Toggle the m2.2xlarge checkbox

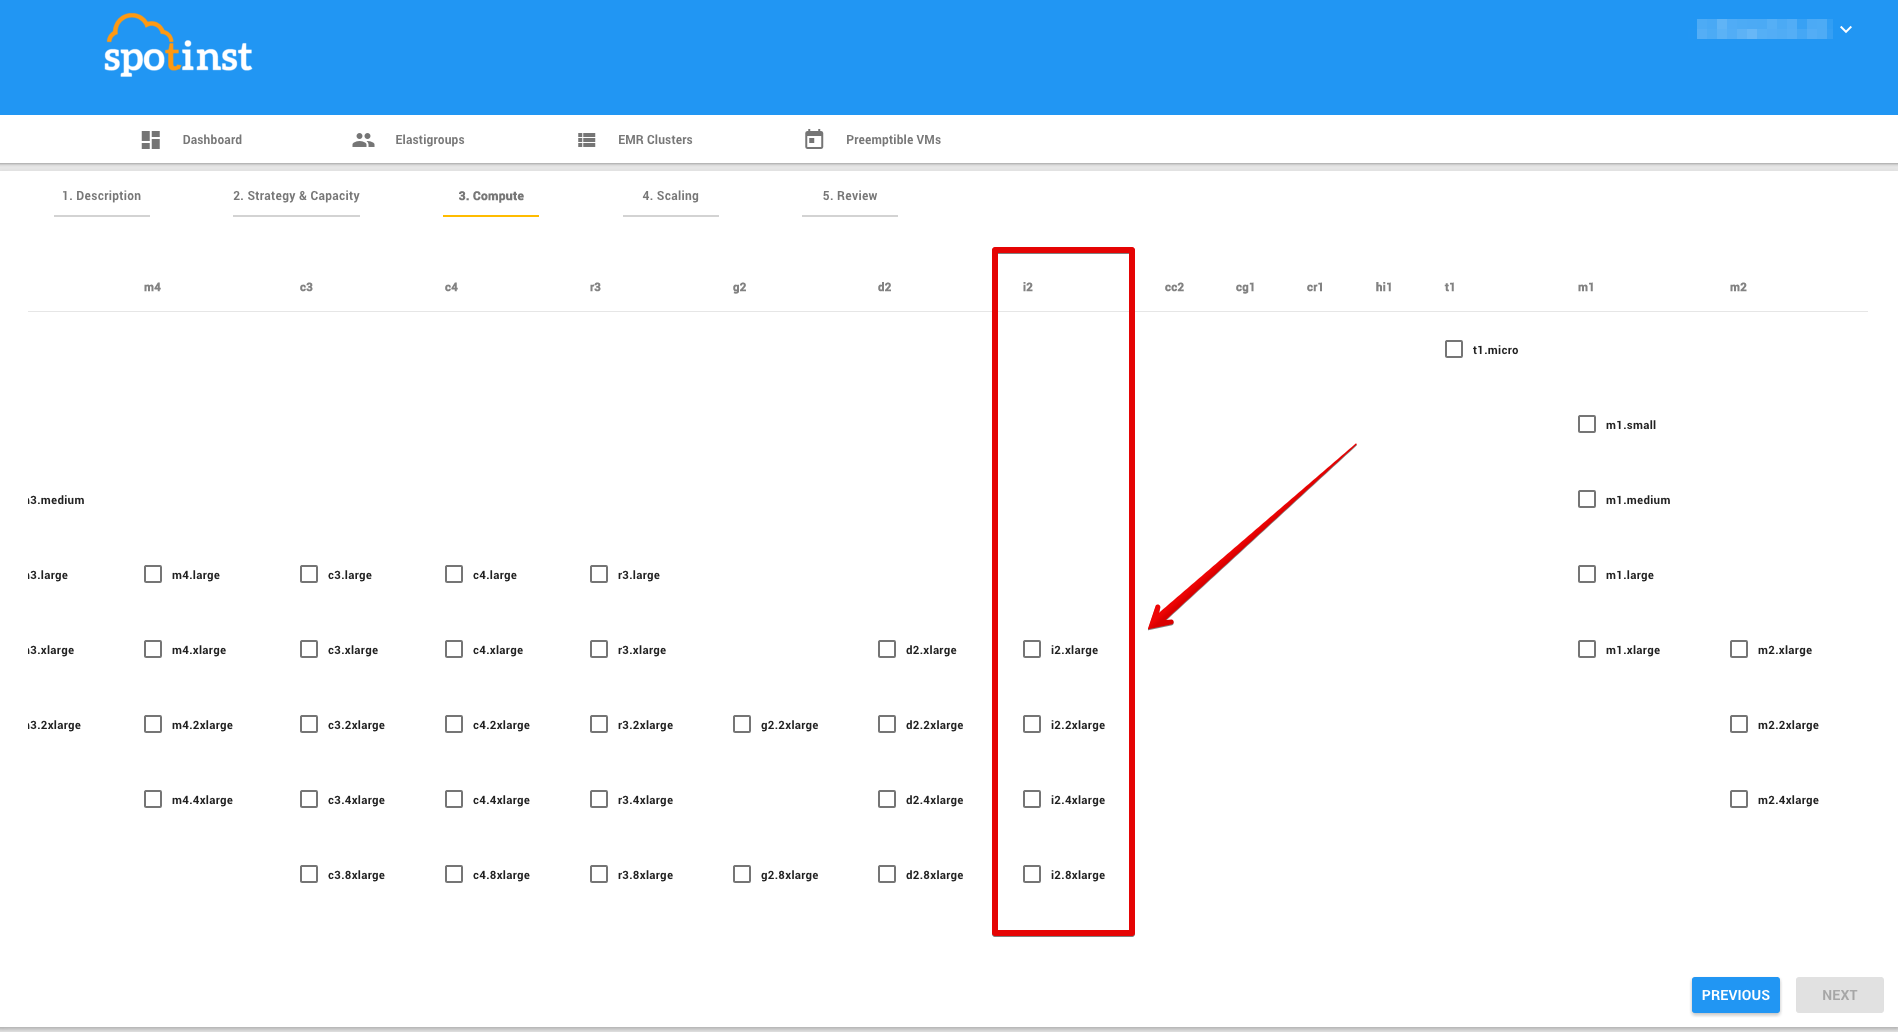click(1739, 724)
